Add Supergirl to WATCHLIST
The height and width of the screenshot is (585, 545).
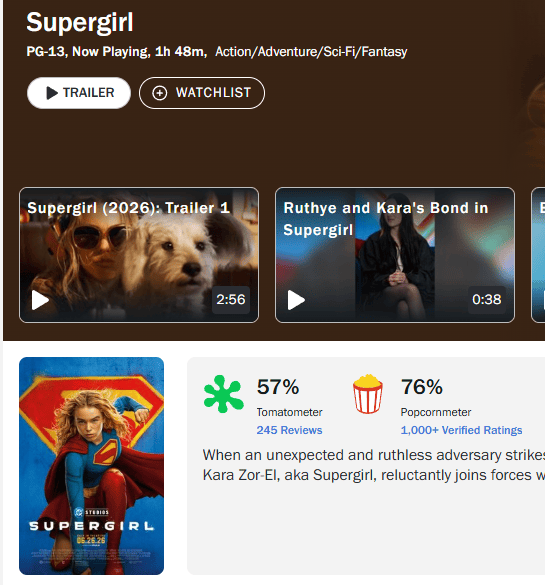click(202, 93)
